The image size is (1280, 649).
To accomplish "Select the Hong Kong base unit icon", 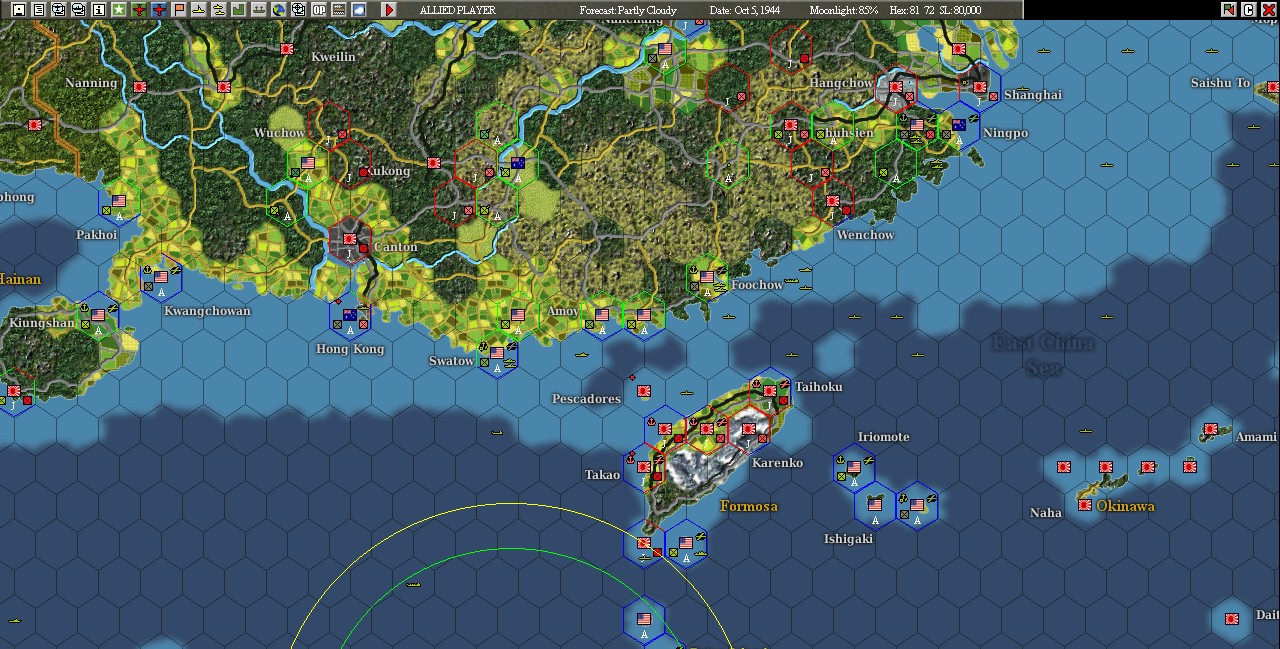I will pyautogui.click(x=350, y=317).
